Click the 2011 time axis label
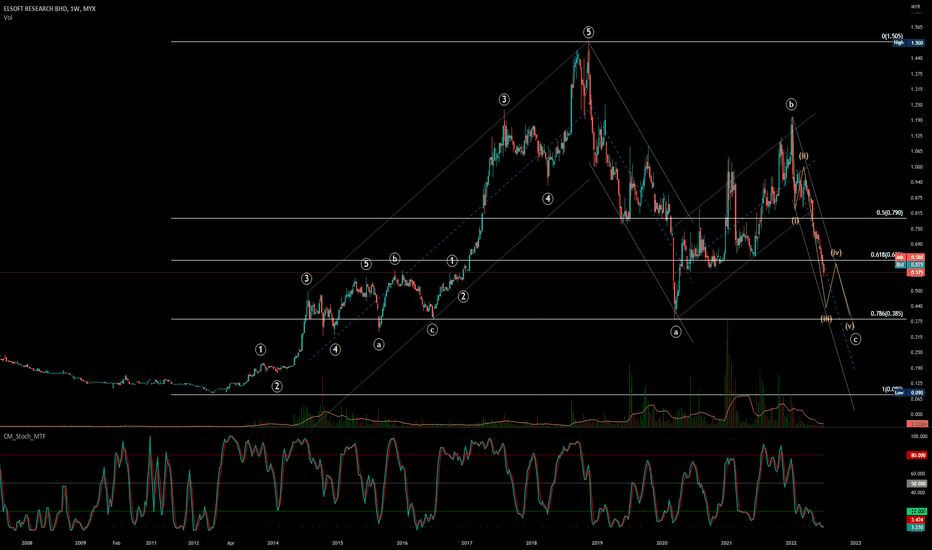 pyautogui.click(x=151, y=543)
